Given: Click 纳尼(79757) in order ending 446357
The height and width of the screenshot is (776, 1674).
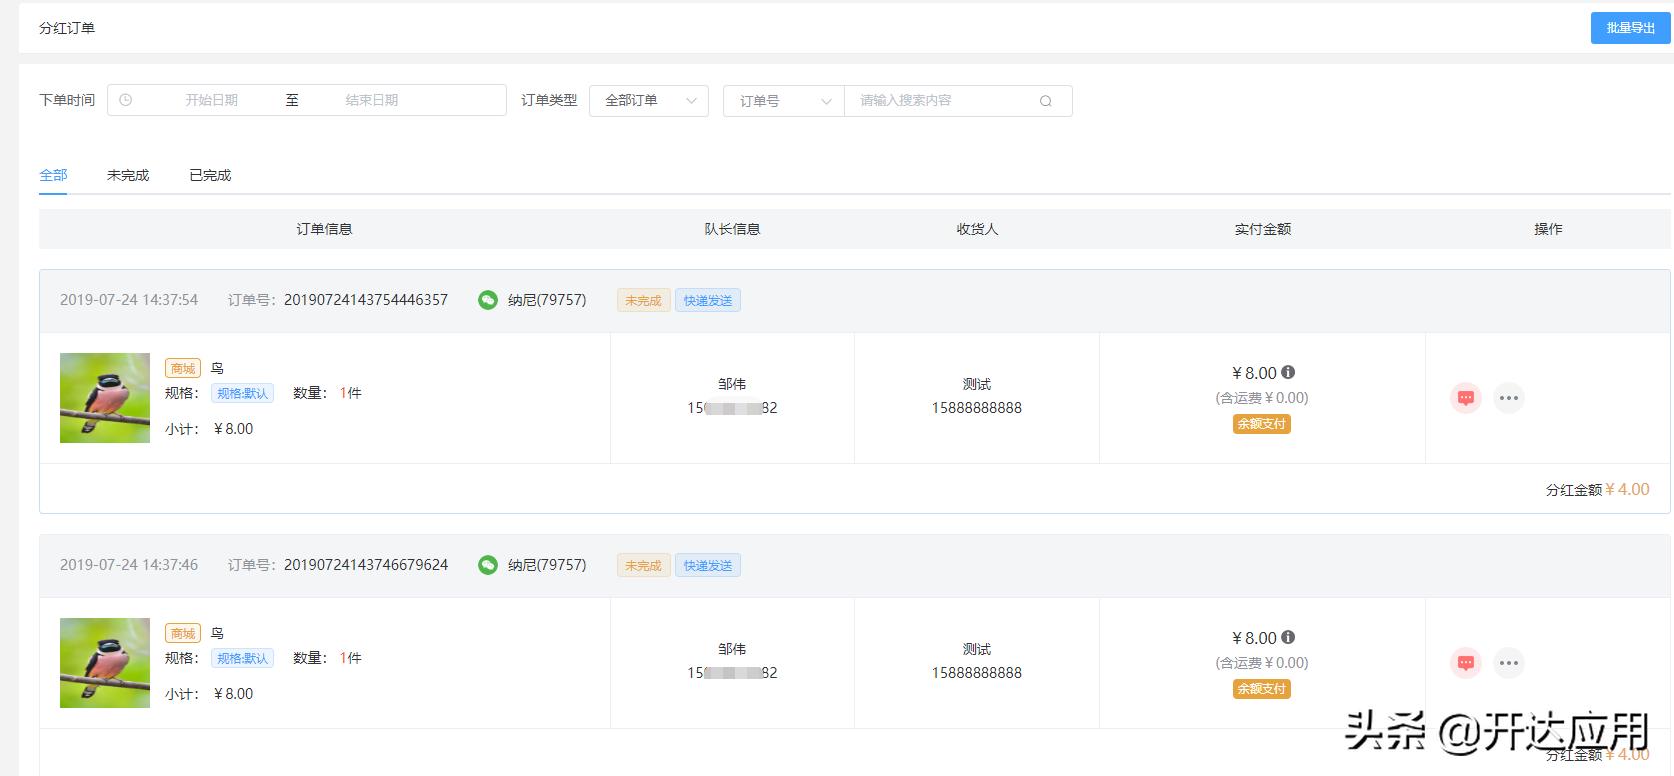Looking at the screenshot, I should [547, 300].
